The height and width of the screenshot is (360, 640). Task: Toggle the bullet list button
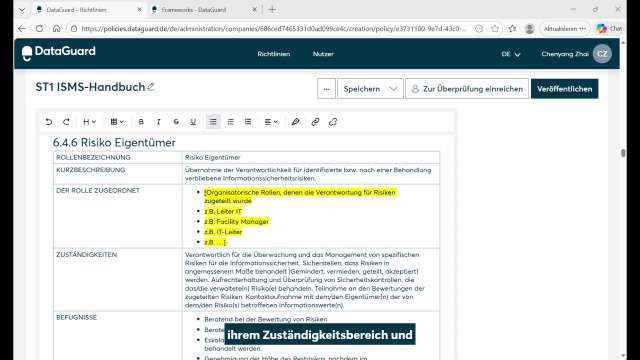click(248, 122)
